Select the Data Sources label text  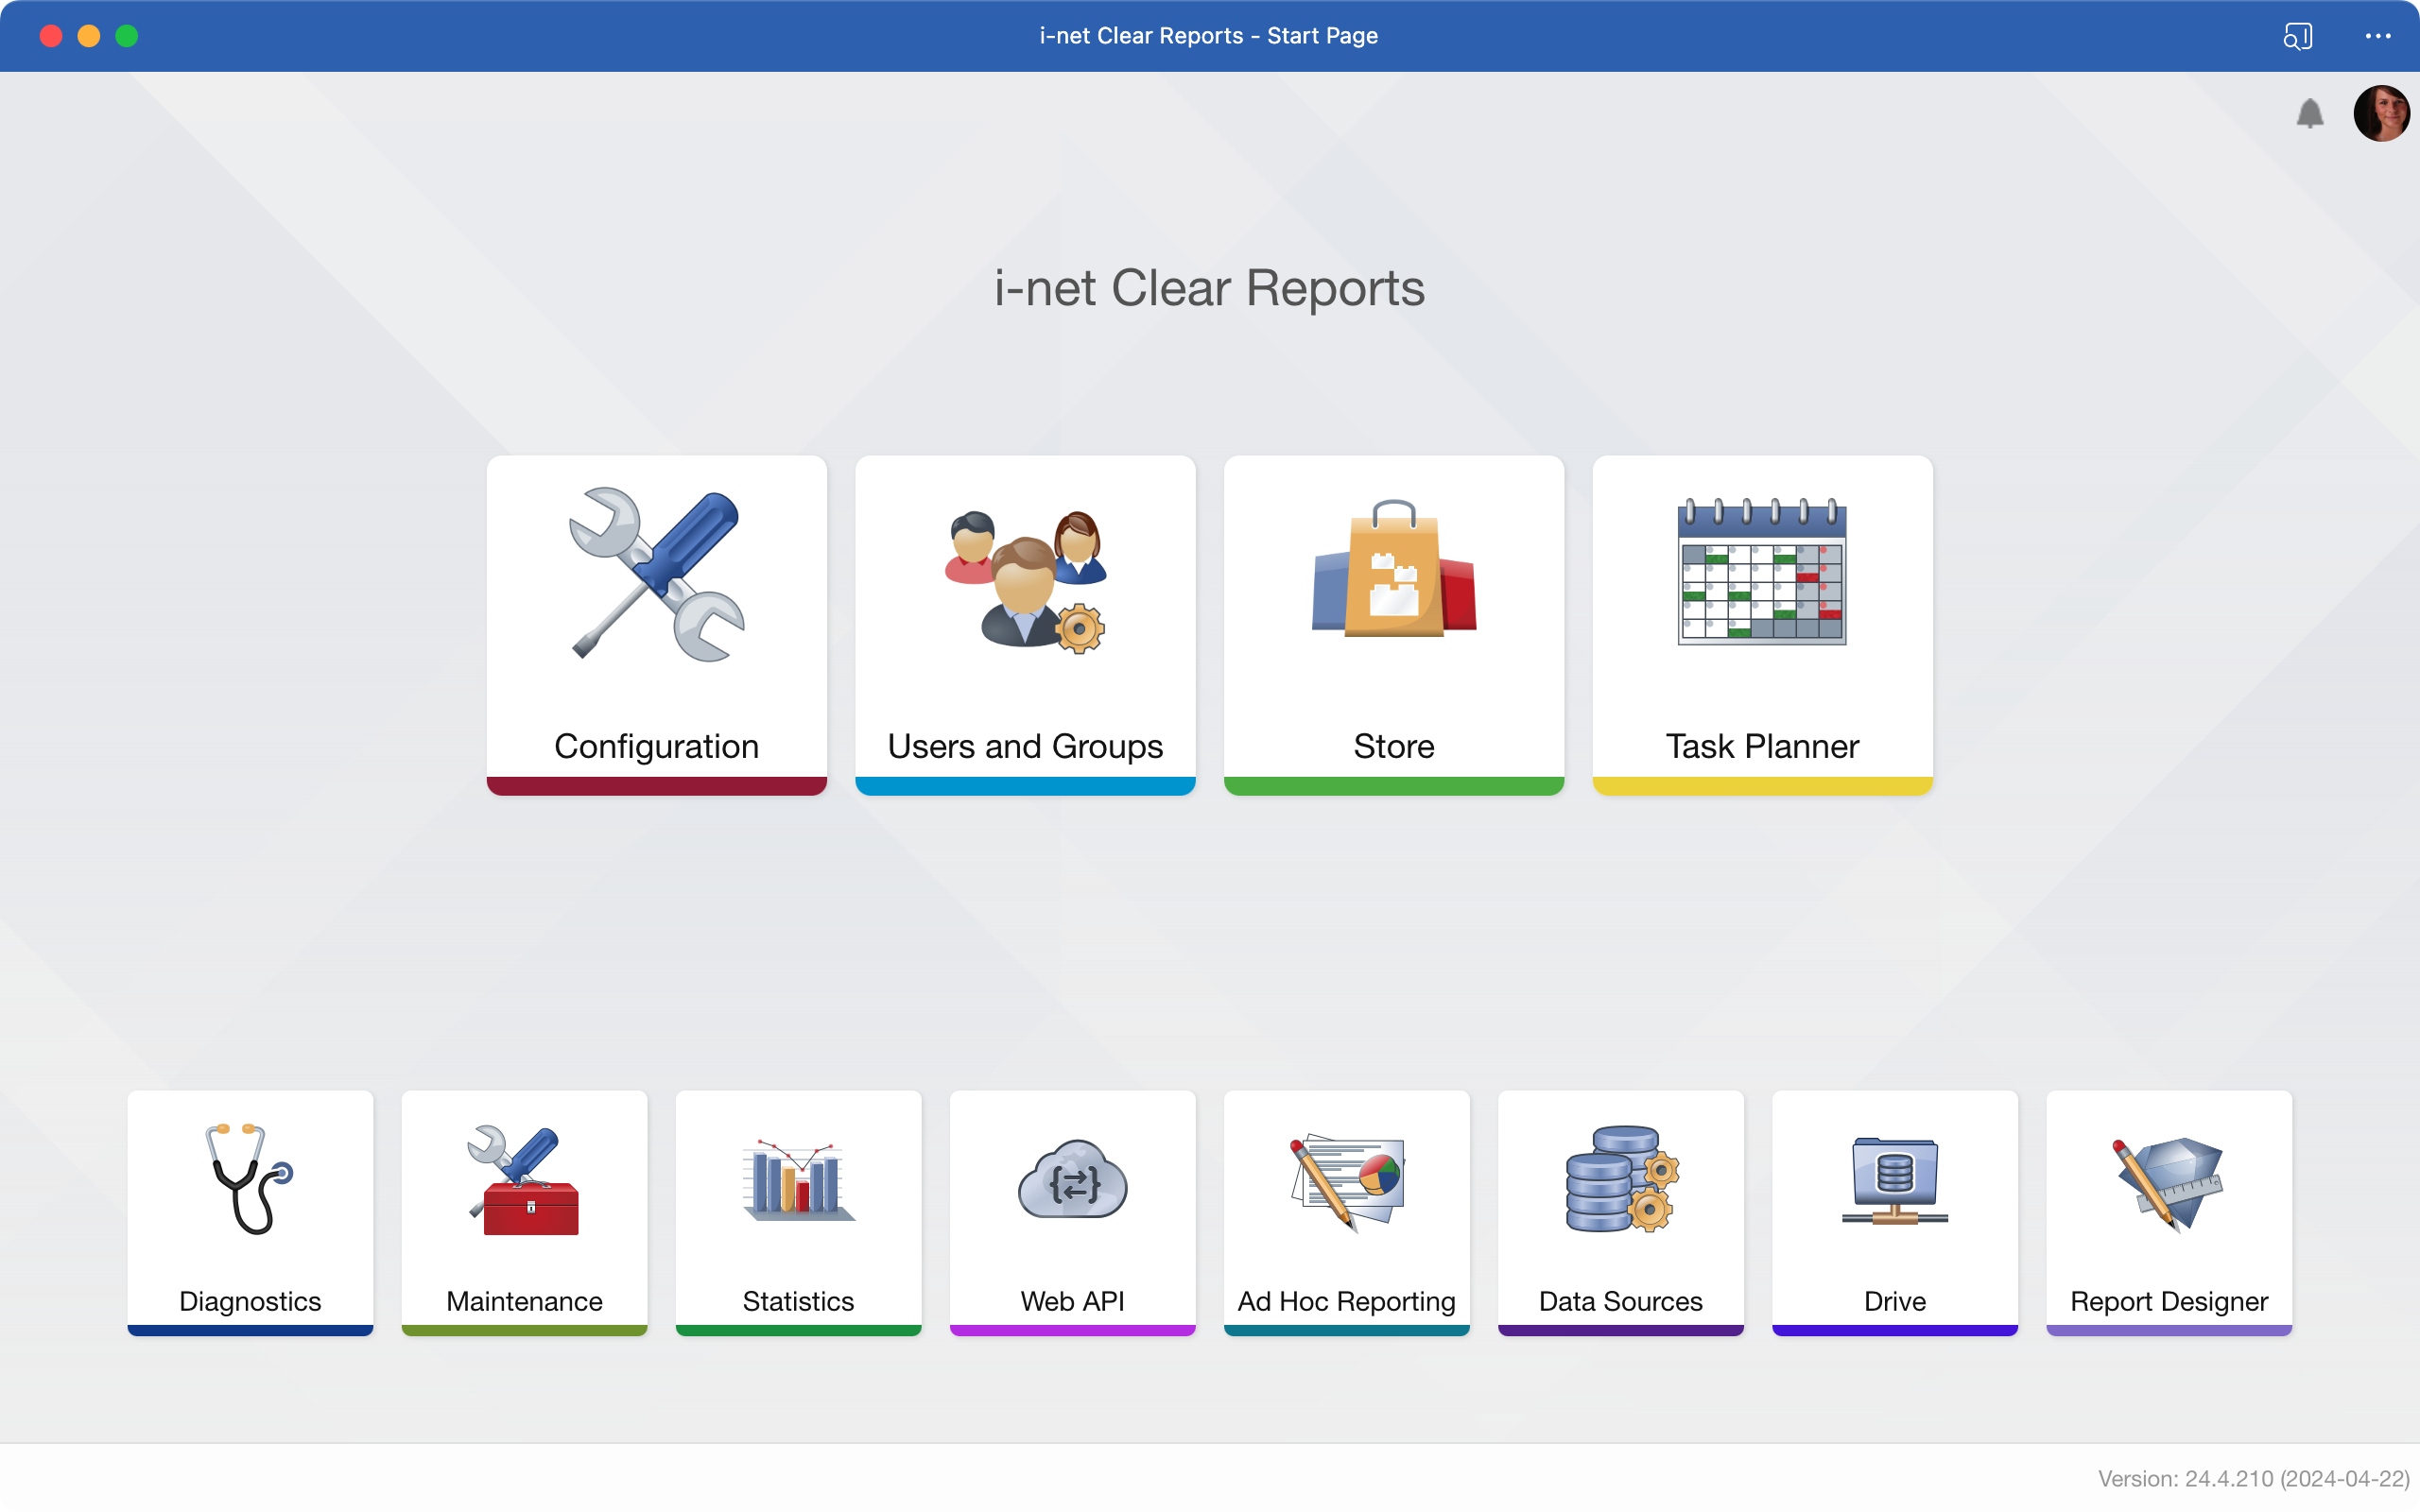tap(1620, 1301)
